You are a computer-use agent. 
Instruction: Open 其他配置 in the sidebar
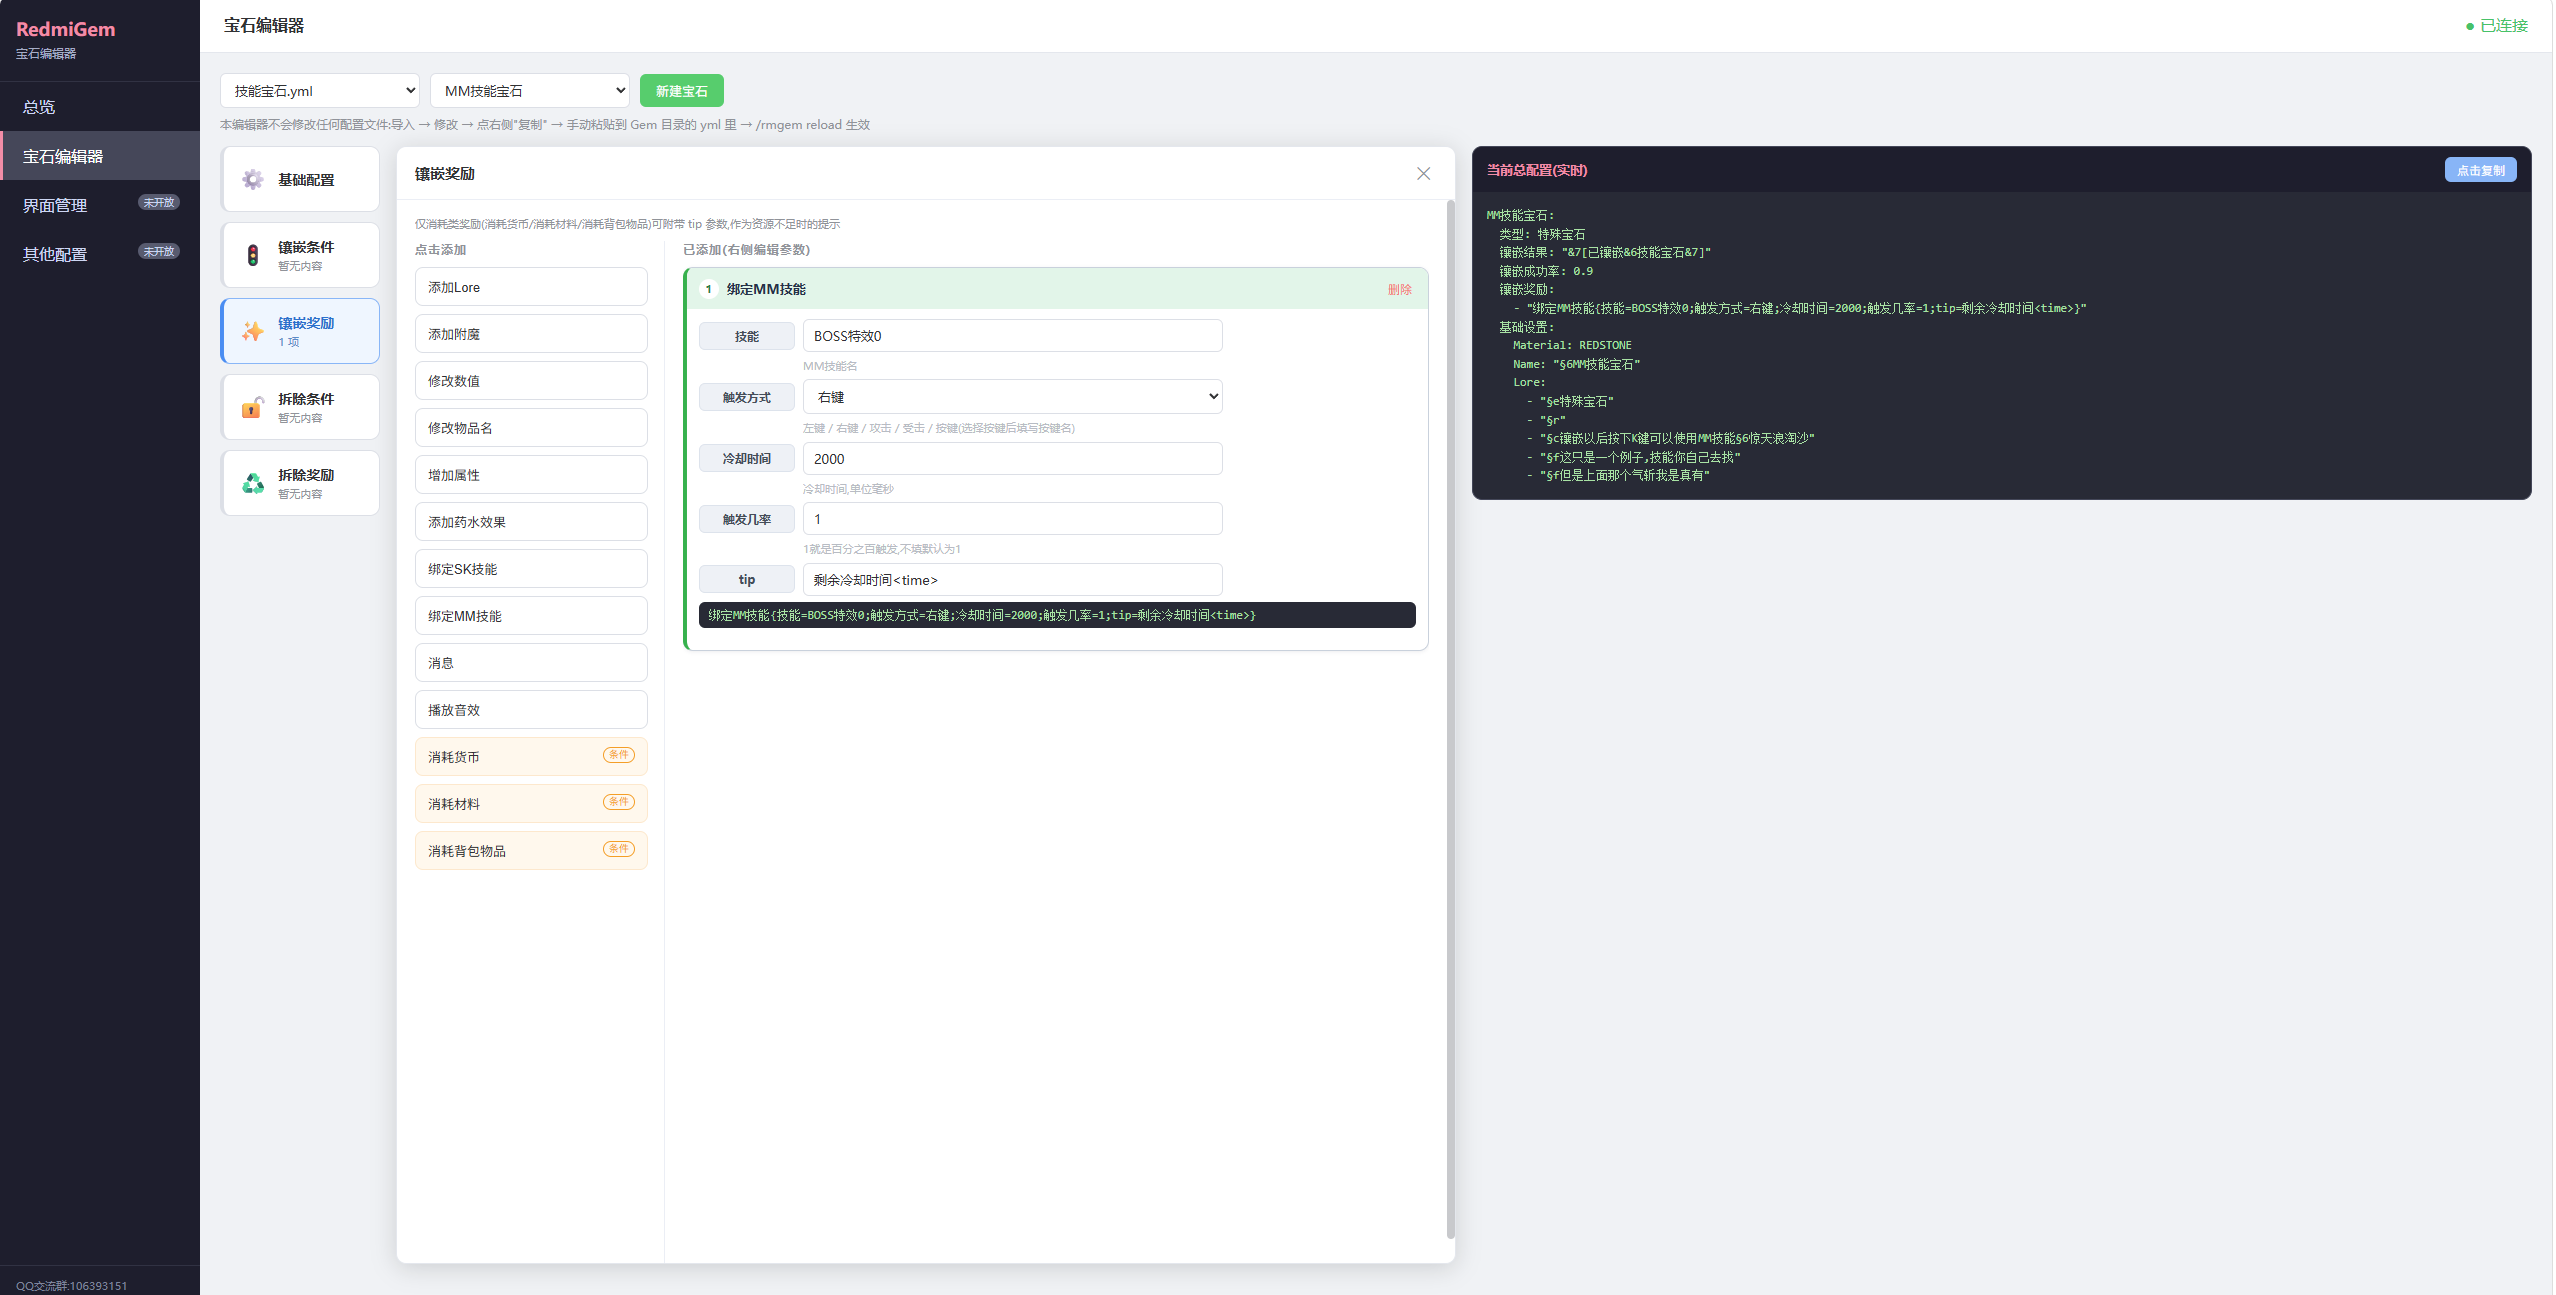(x=100, y=254)
